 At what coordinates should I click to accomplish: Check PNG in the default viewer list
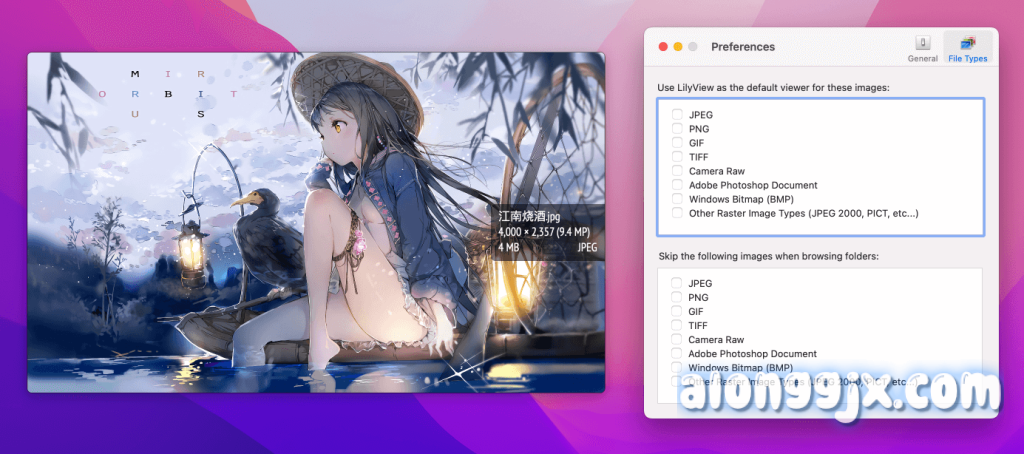tap(677, 129)
